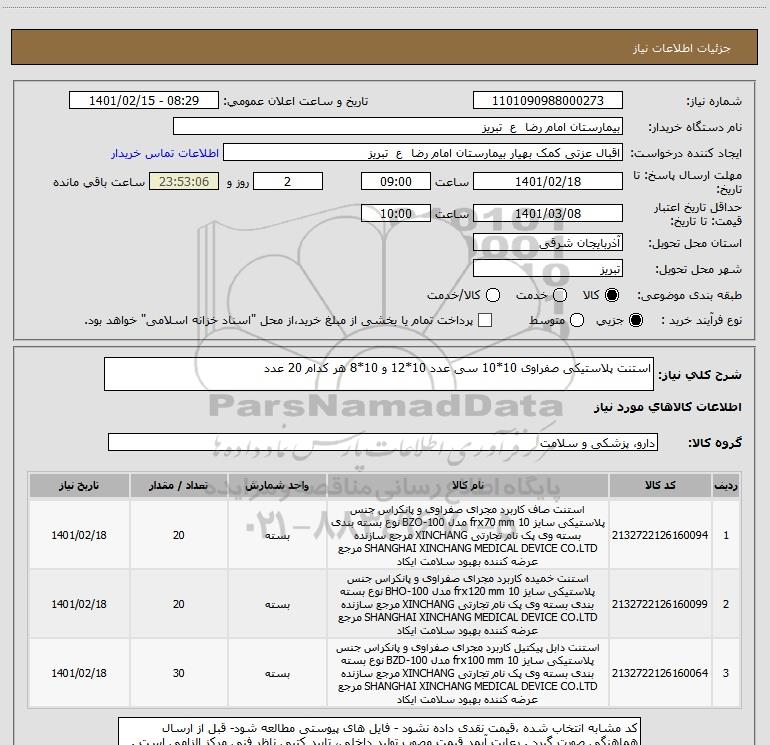Click the تاریخ نیاز column header
This screenshot has height=745, width=770.
79,485
